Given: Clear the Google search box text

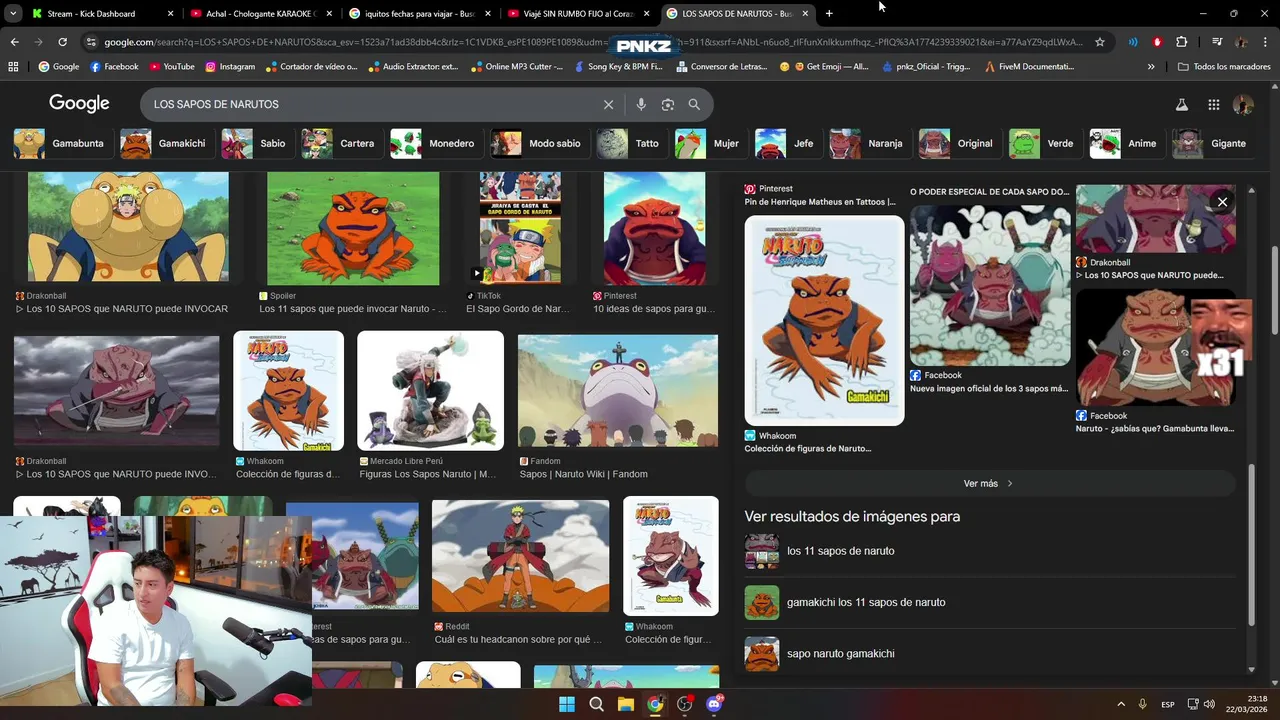Looking at the screenshot, I should click(x=608, y=104).
